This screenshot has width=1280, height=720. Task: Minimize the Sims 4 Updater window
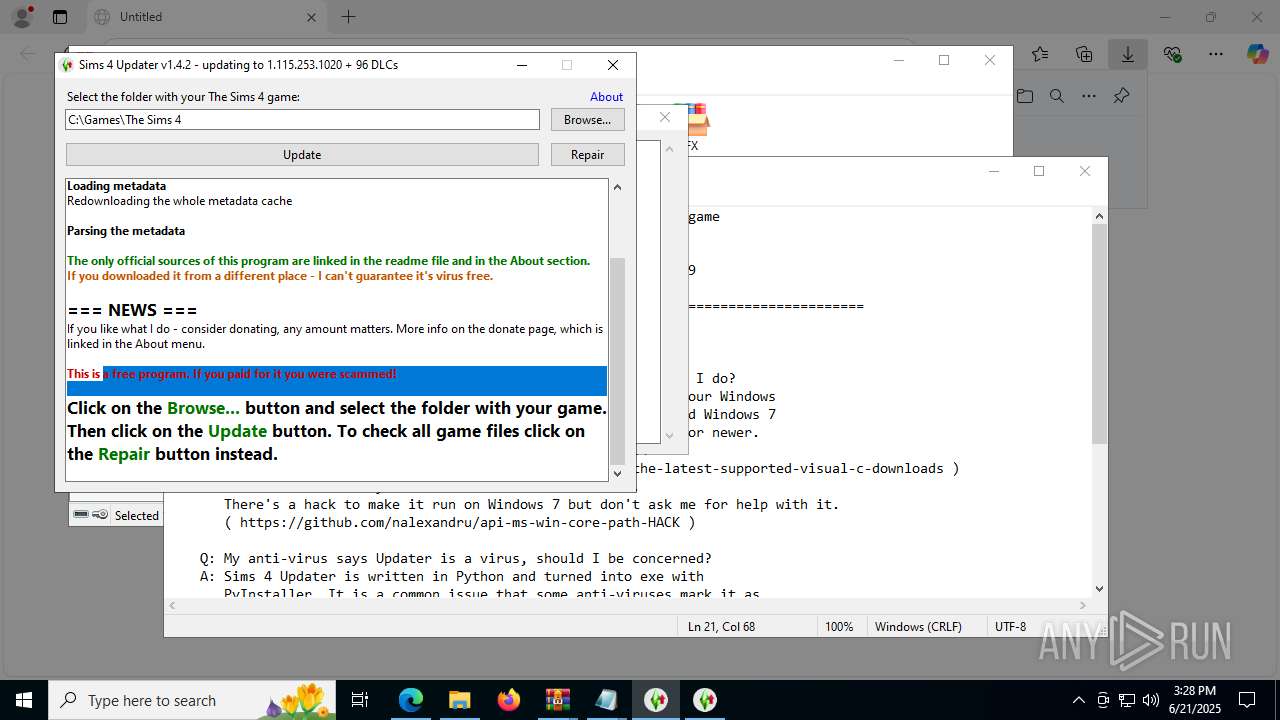coord(522,65)
